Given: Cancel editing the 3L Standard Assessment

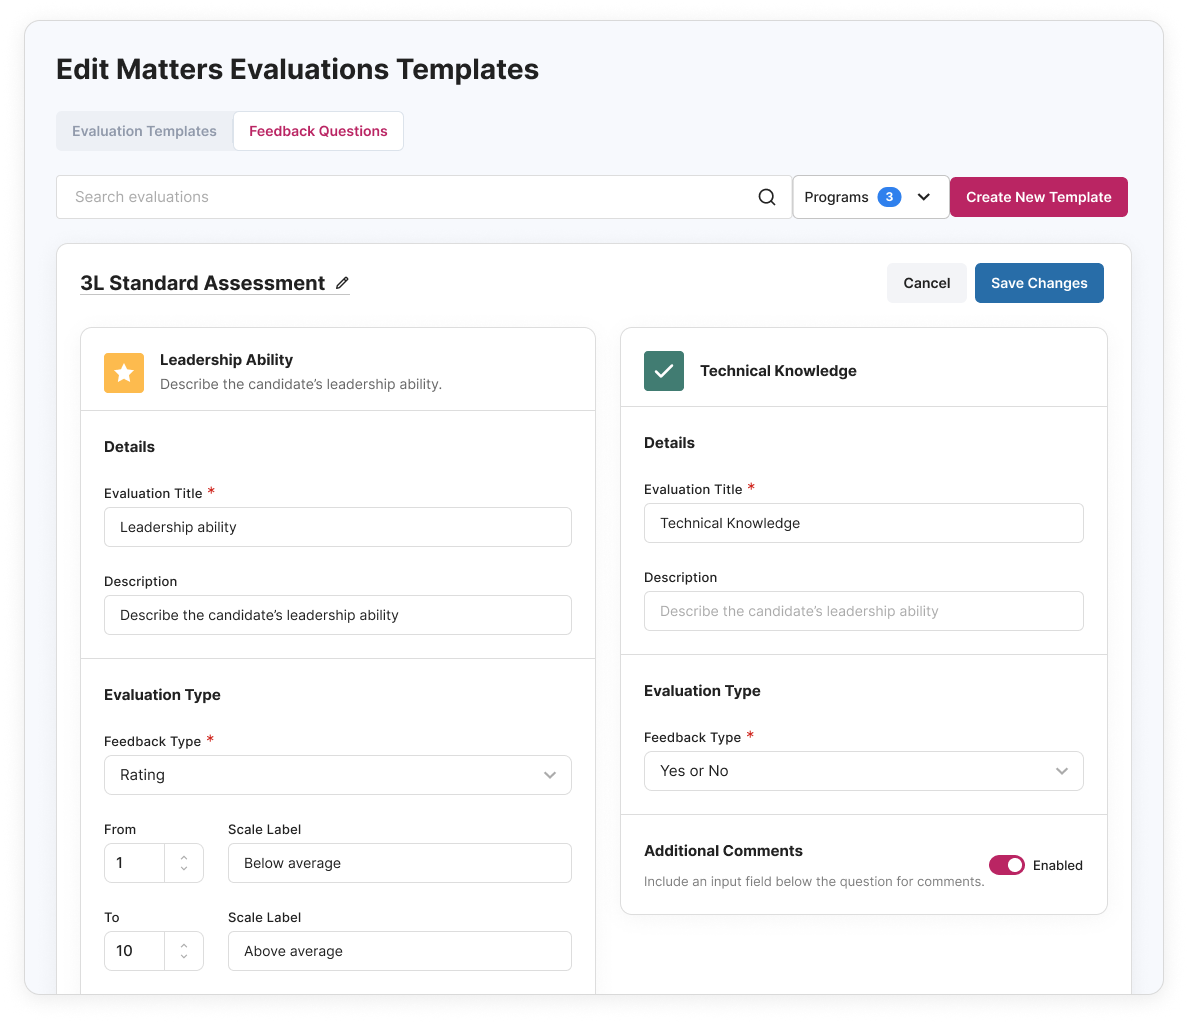Looking at the screenshot, I should coord(926,283).
